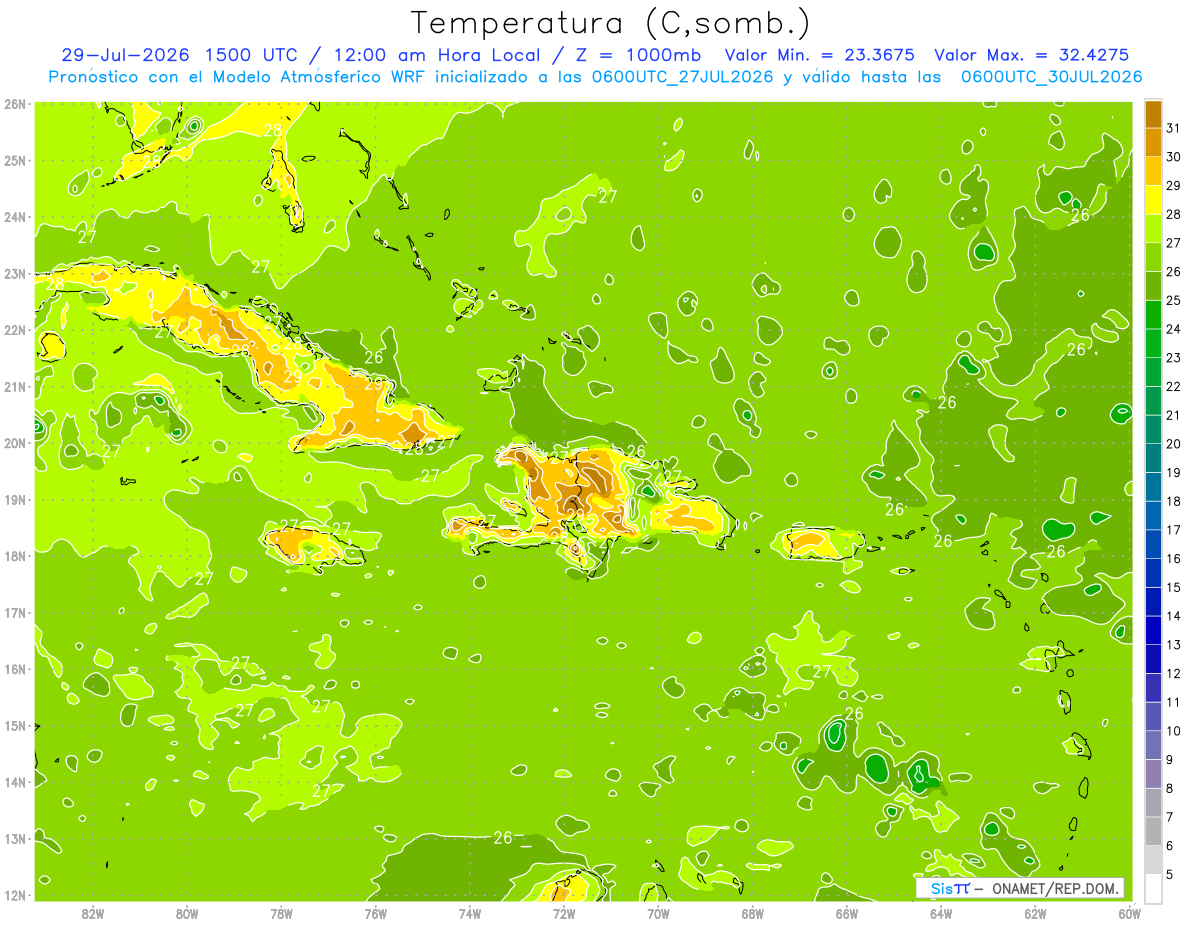Click legend value "23" on the color scale
This screenshot has height=927, width=1200.
1174,358
